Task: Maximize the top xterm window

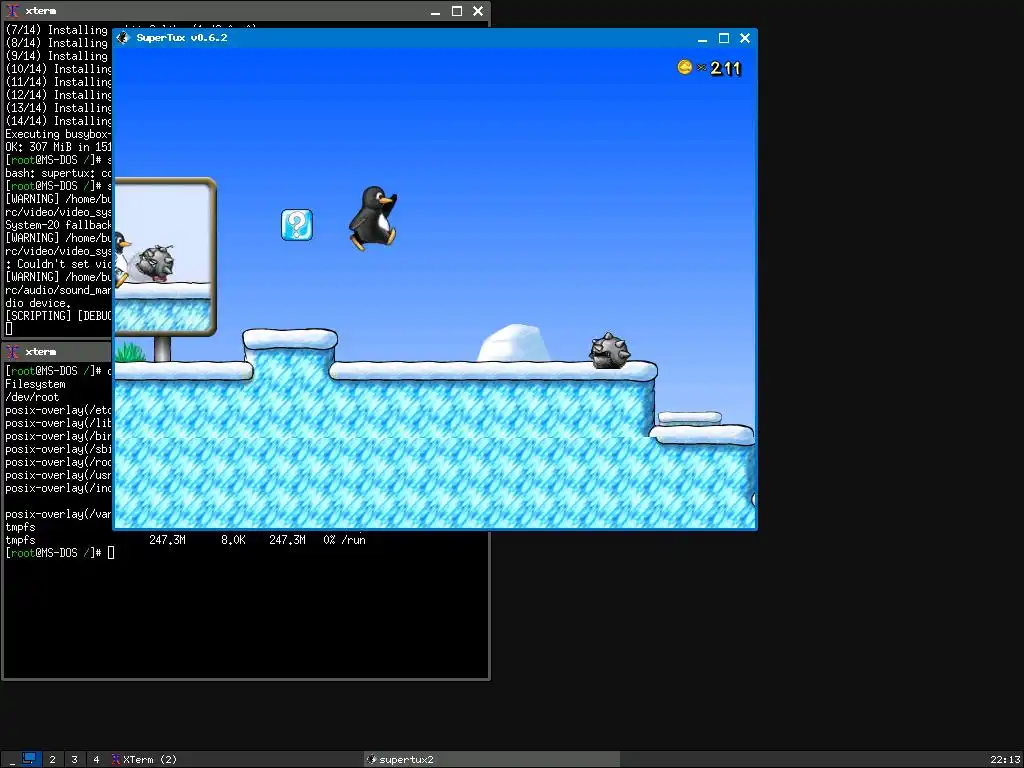Action: pyautogui.click(x=457, y=11)
